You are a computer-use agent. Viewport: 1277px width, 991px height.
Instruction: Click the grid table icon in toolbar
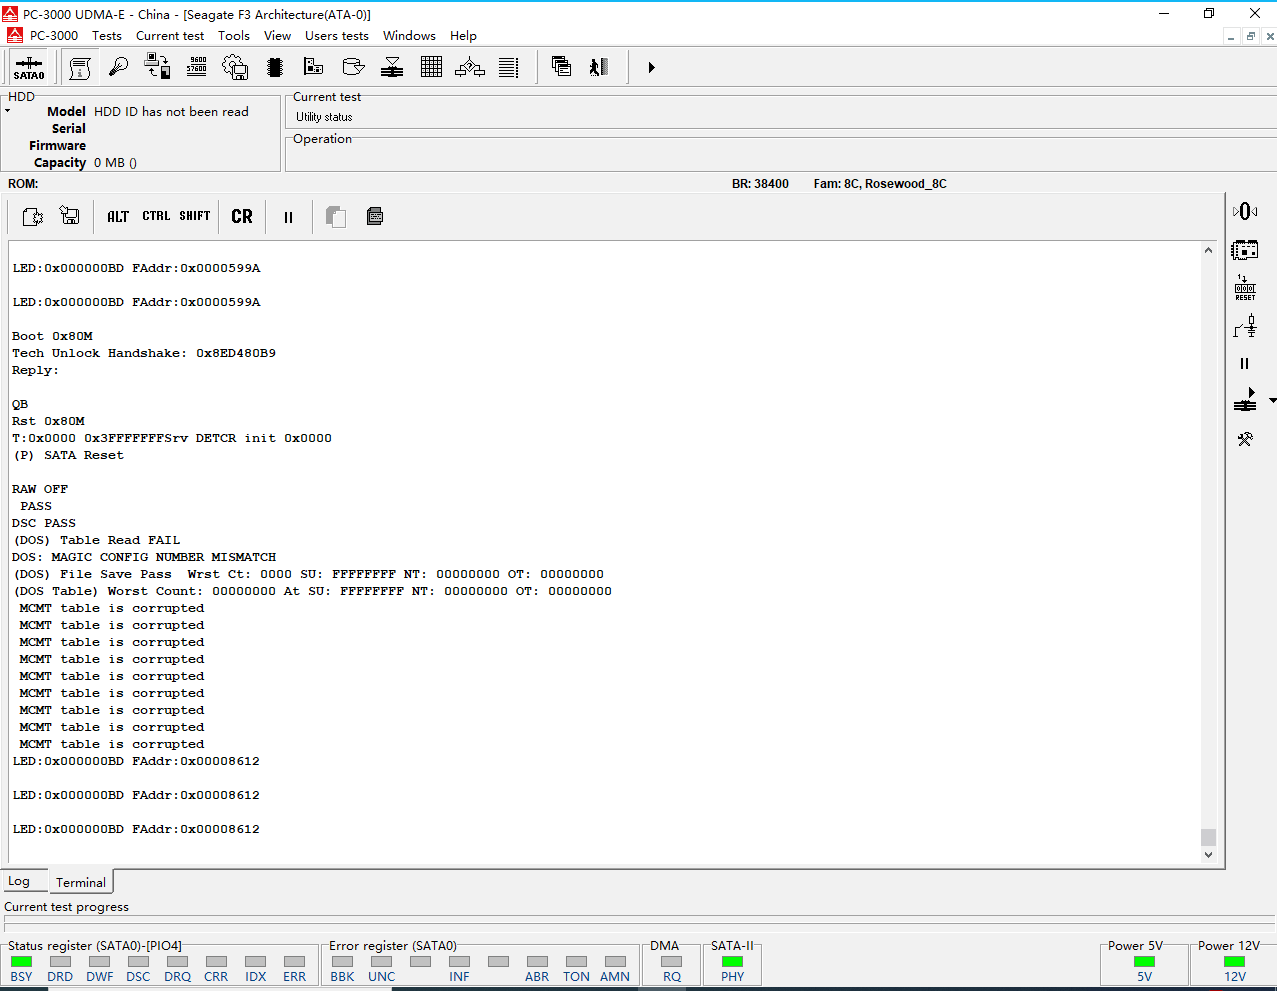click(x=431, y=67)
